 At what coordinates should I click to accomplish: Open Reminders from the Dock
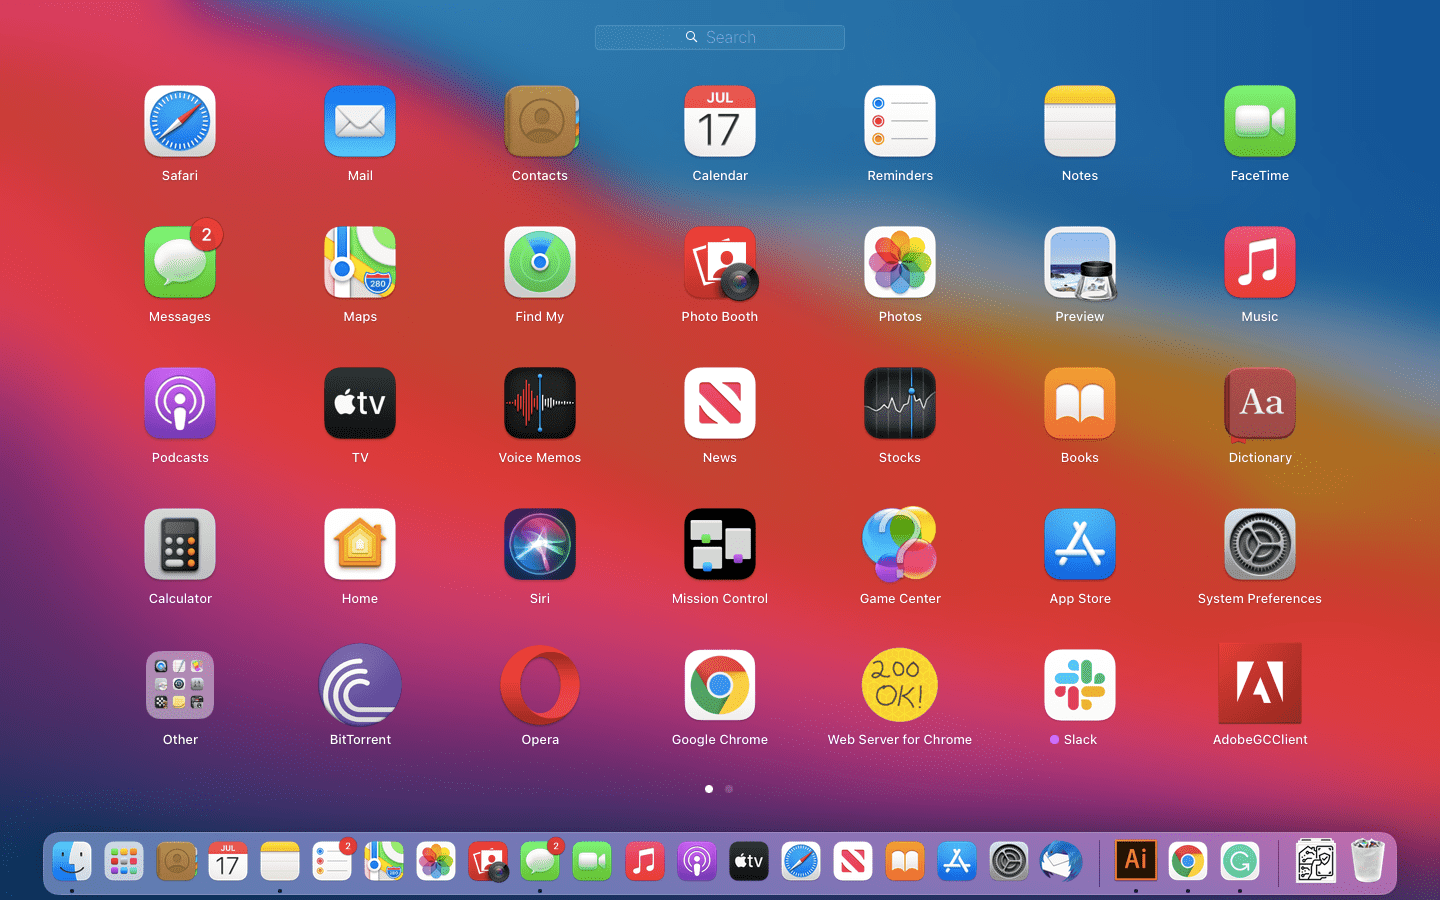click(x=332, y=861)
